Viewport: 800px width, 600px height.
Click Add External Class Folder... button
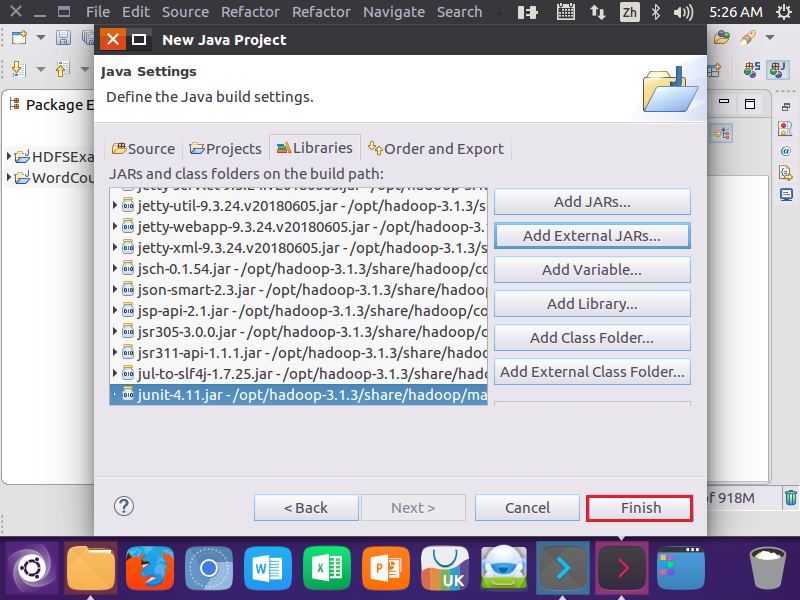click(x=592, y=372)
